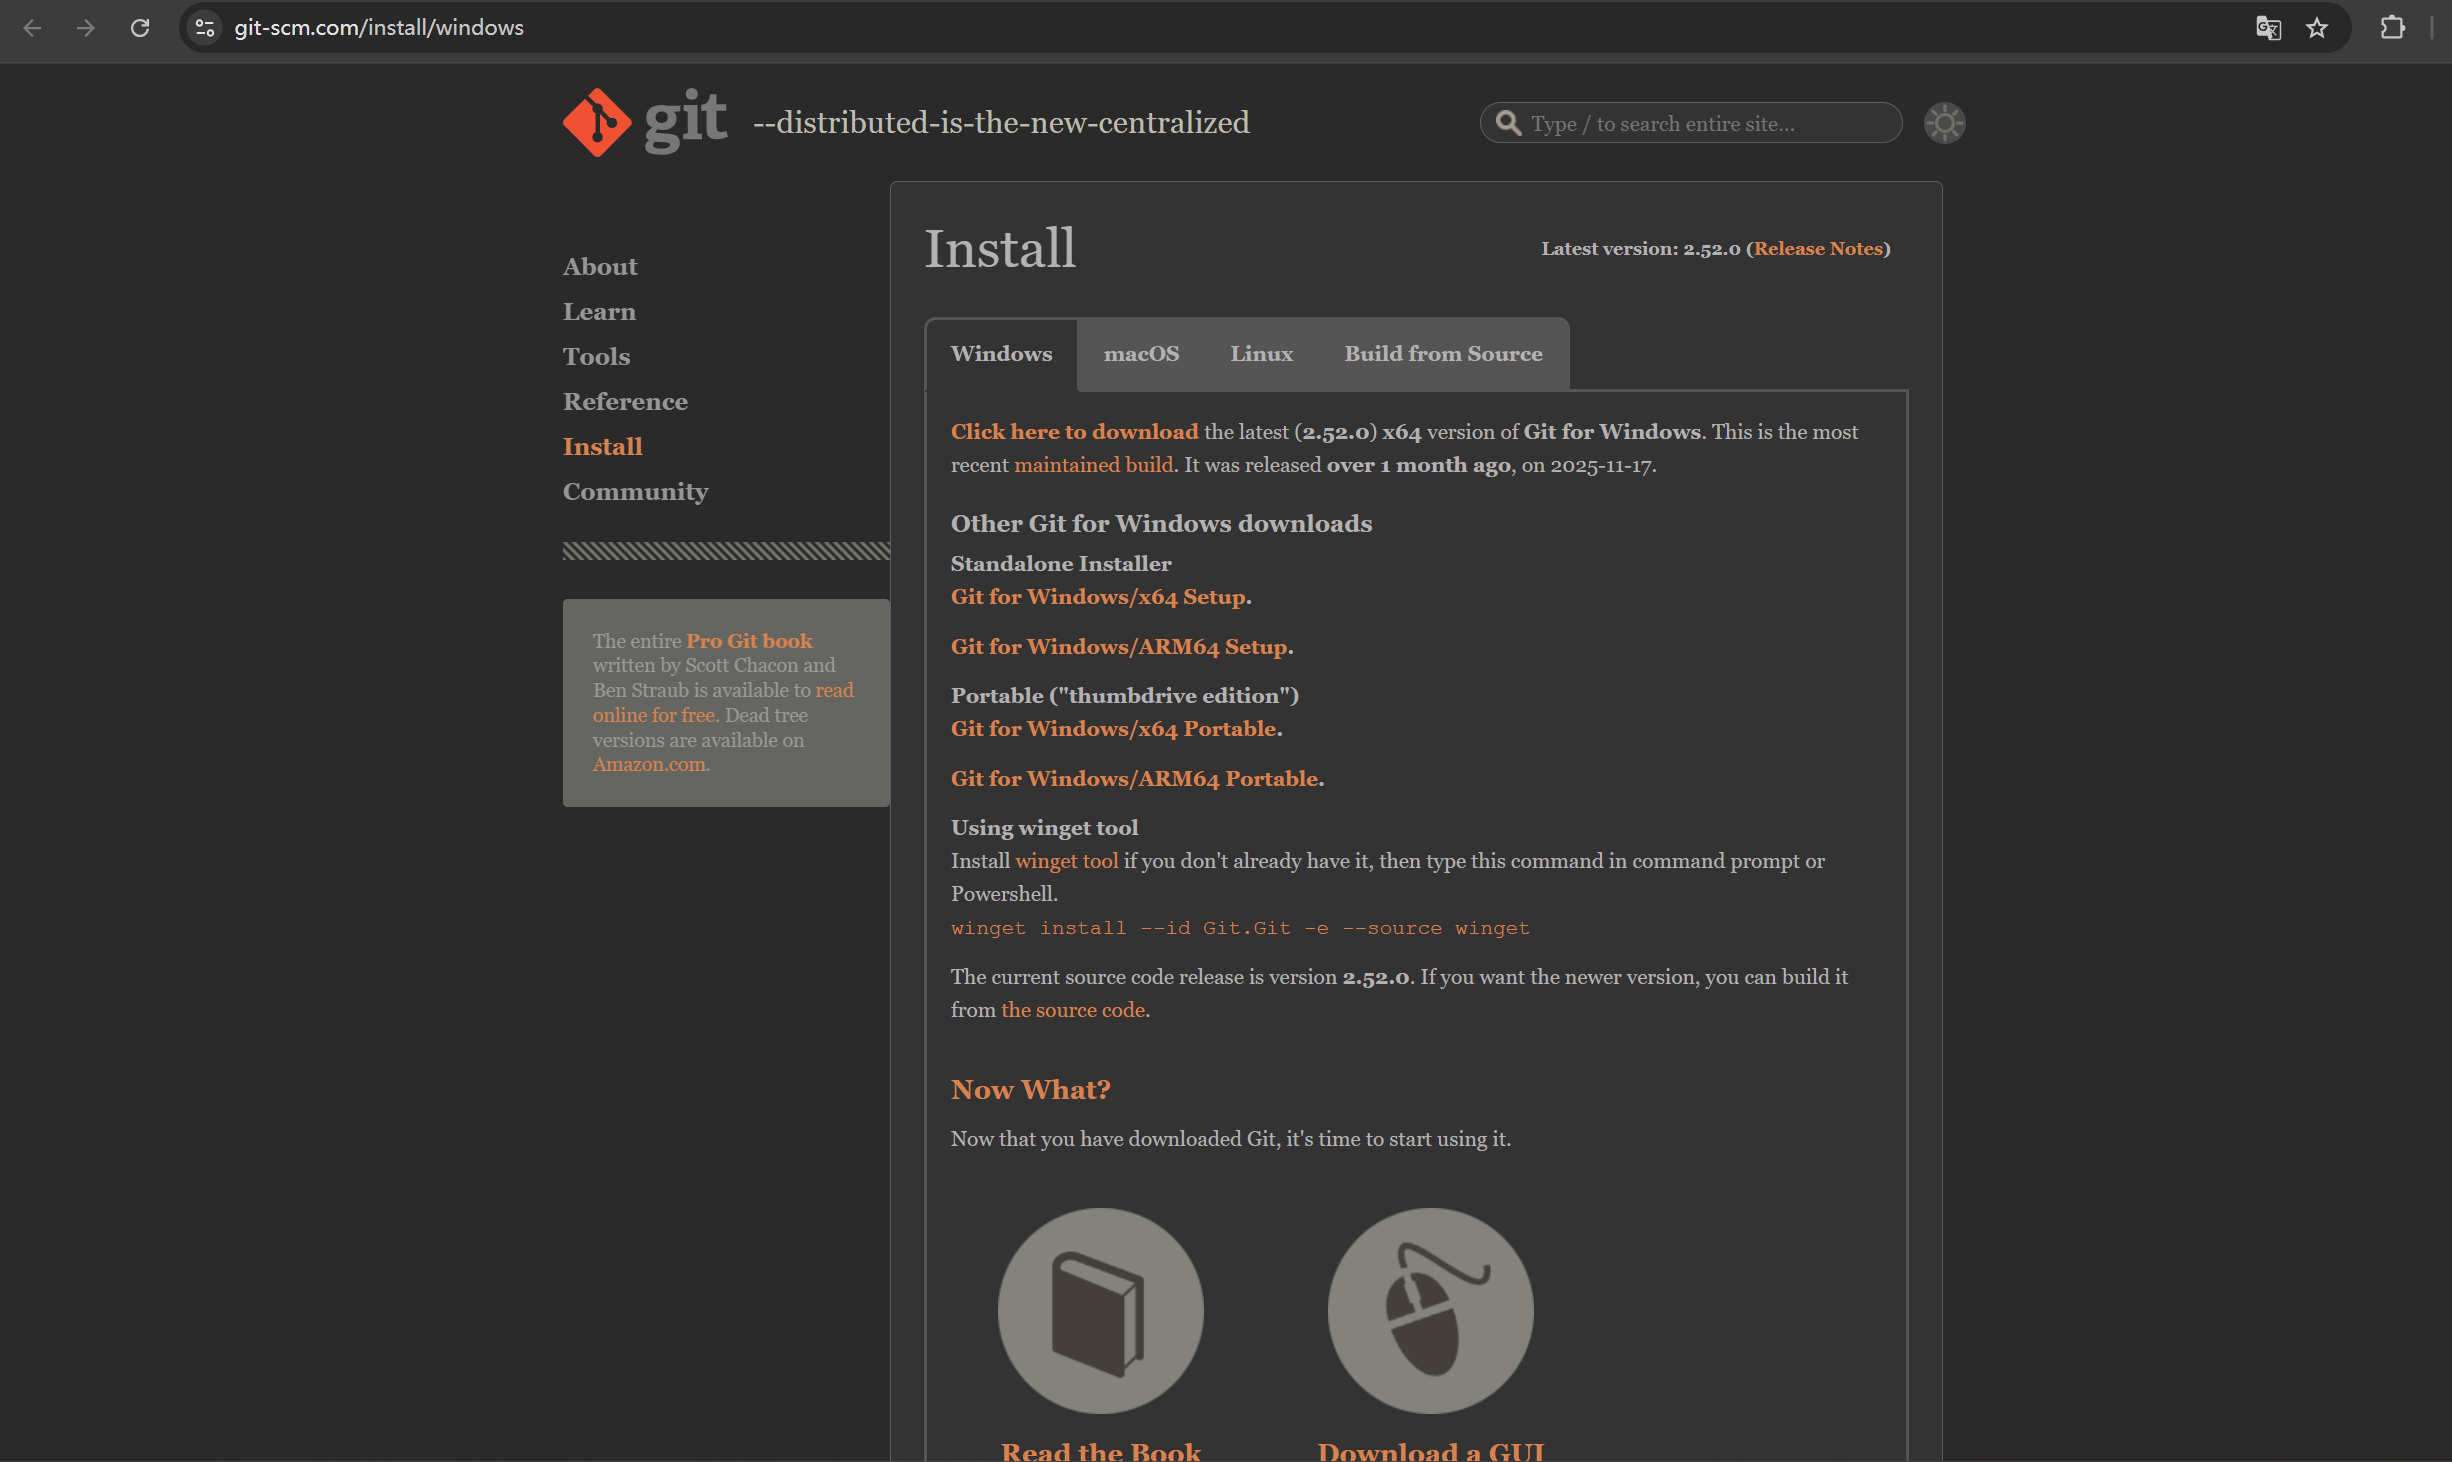Download Git for Windows/x64 Portable
This screenshot has height=1462, width=2452.
point(1113,729)
